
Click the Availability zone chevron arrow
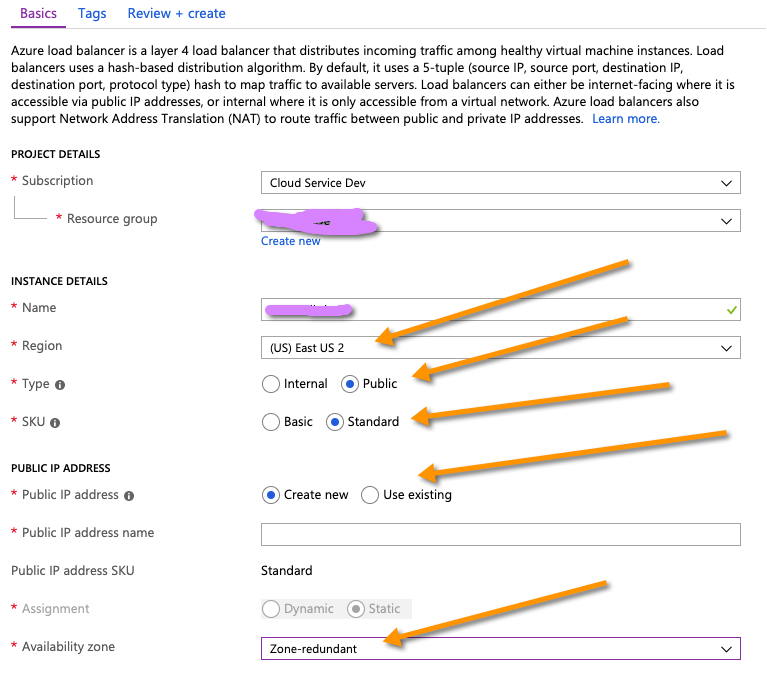(726, 650)
